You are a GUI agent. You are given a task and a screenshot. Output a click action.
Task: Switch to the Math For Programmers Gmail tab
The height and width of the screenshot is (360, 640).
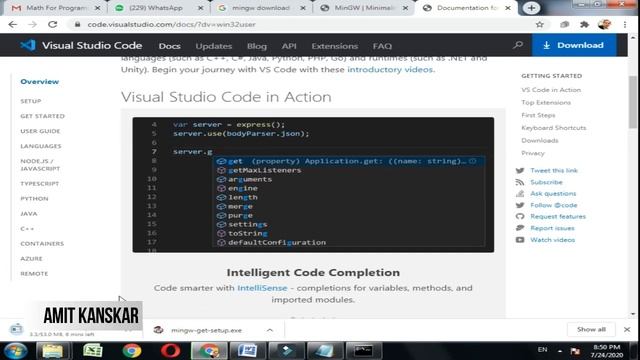pyautogui.click(x=55, y=8)
